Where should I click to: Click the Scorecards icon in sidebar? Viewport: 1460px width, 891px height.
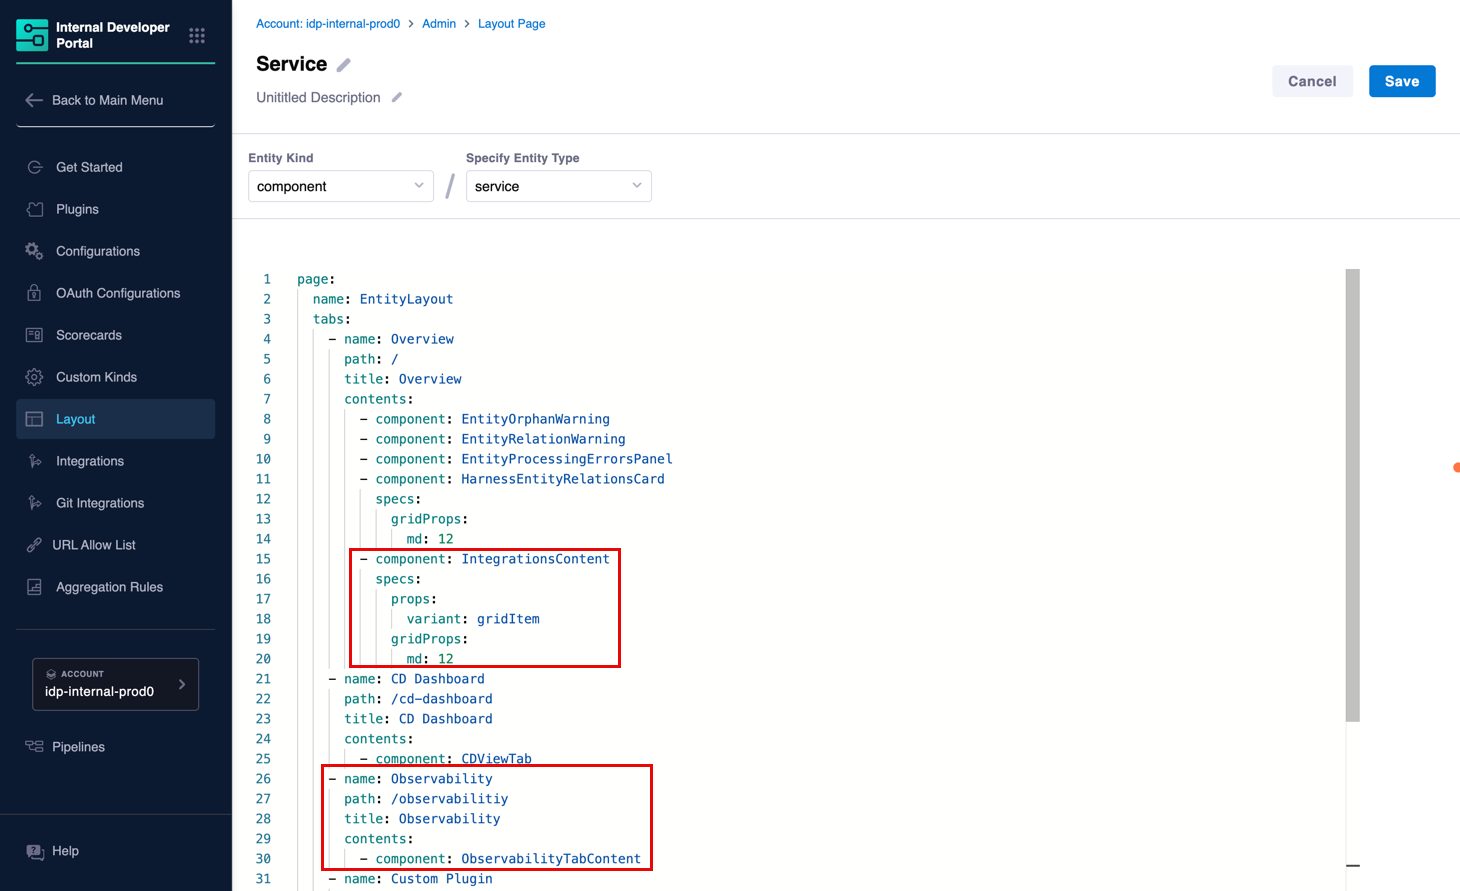[x=34, y=335]
